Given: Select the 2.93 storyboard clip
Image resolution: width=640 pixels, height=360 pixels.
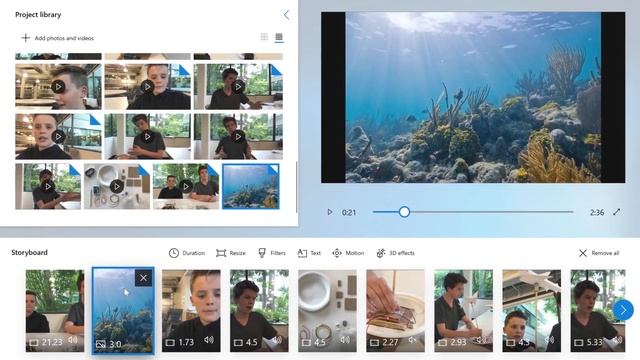Looking at the screenshot, I should 463,311.
